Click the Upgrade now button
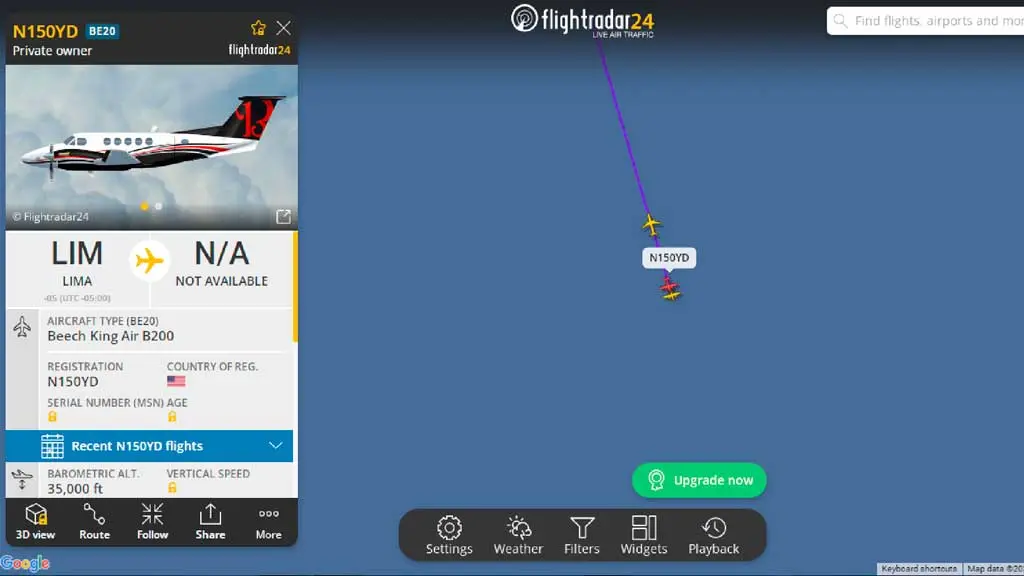This screenshot has width=1024, height=576. coord(699,480)
